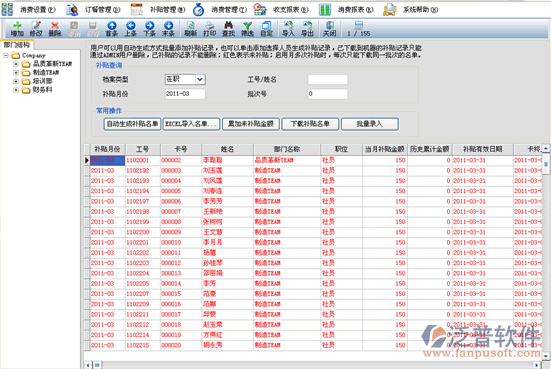551x369 pixels.
Task: Open search with 查找 binoculars icon
Action: 228,29
